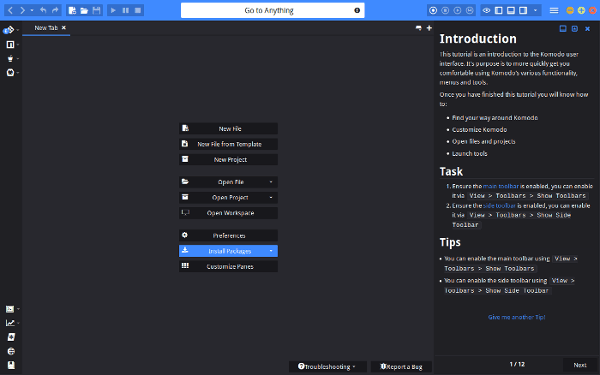Screen dimensions: 600x375
Task: Open the Yarn sidebar icon
Action: (x=10, y=72)
